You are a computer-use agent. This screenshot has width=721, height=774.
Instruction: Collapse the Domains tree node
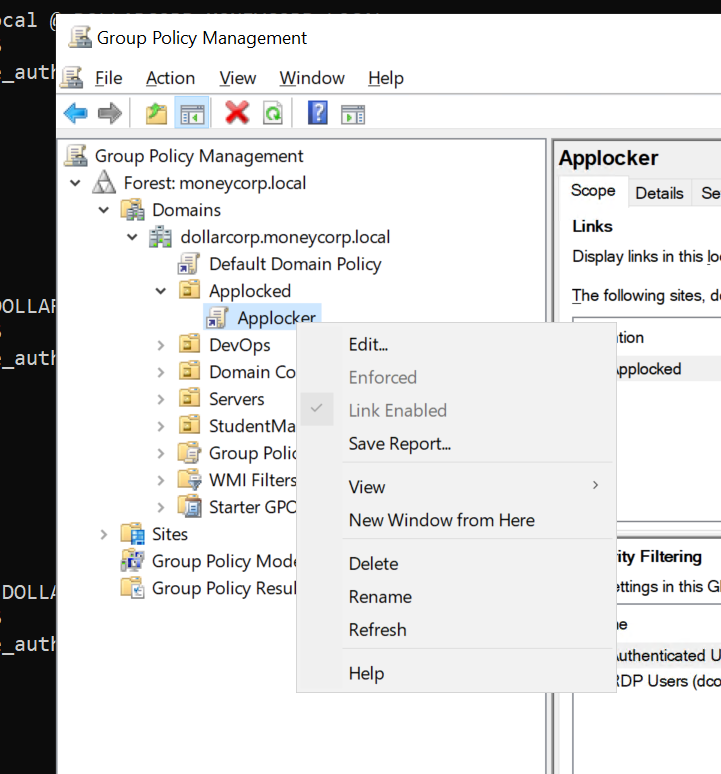tap(104, 210)
